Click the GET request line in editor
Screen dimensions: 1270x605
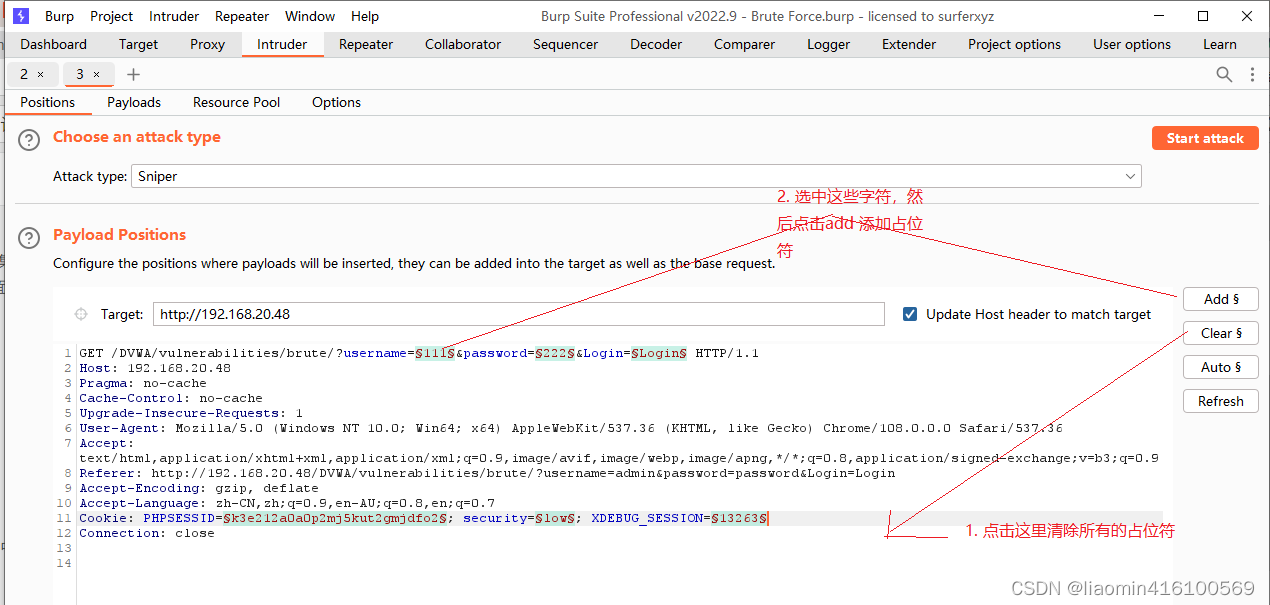(x=419, y=353)
